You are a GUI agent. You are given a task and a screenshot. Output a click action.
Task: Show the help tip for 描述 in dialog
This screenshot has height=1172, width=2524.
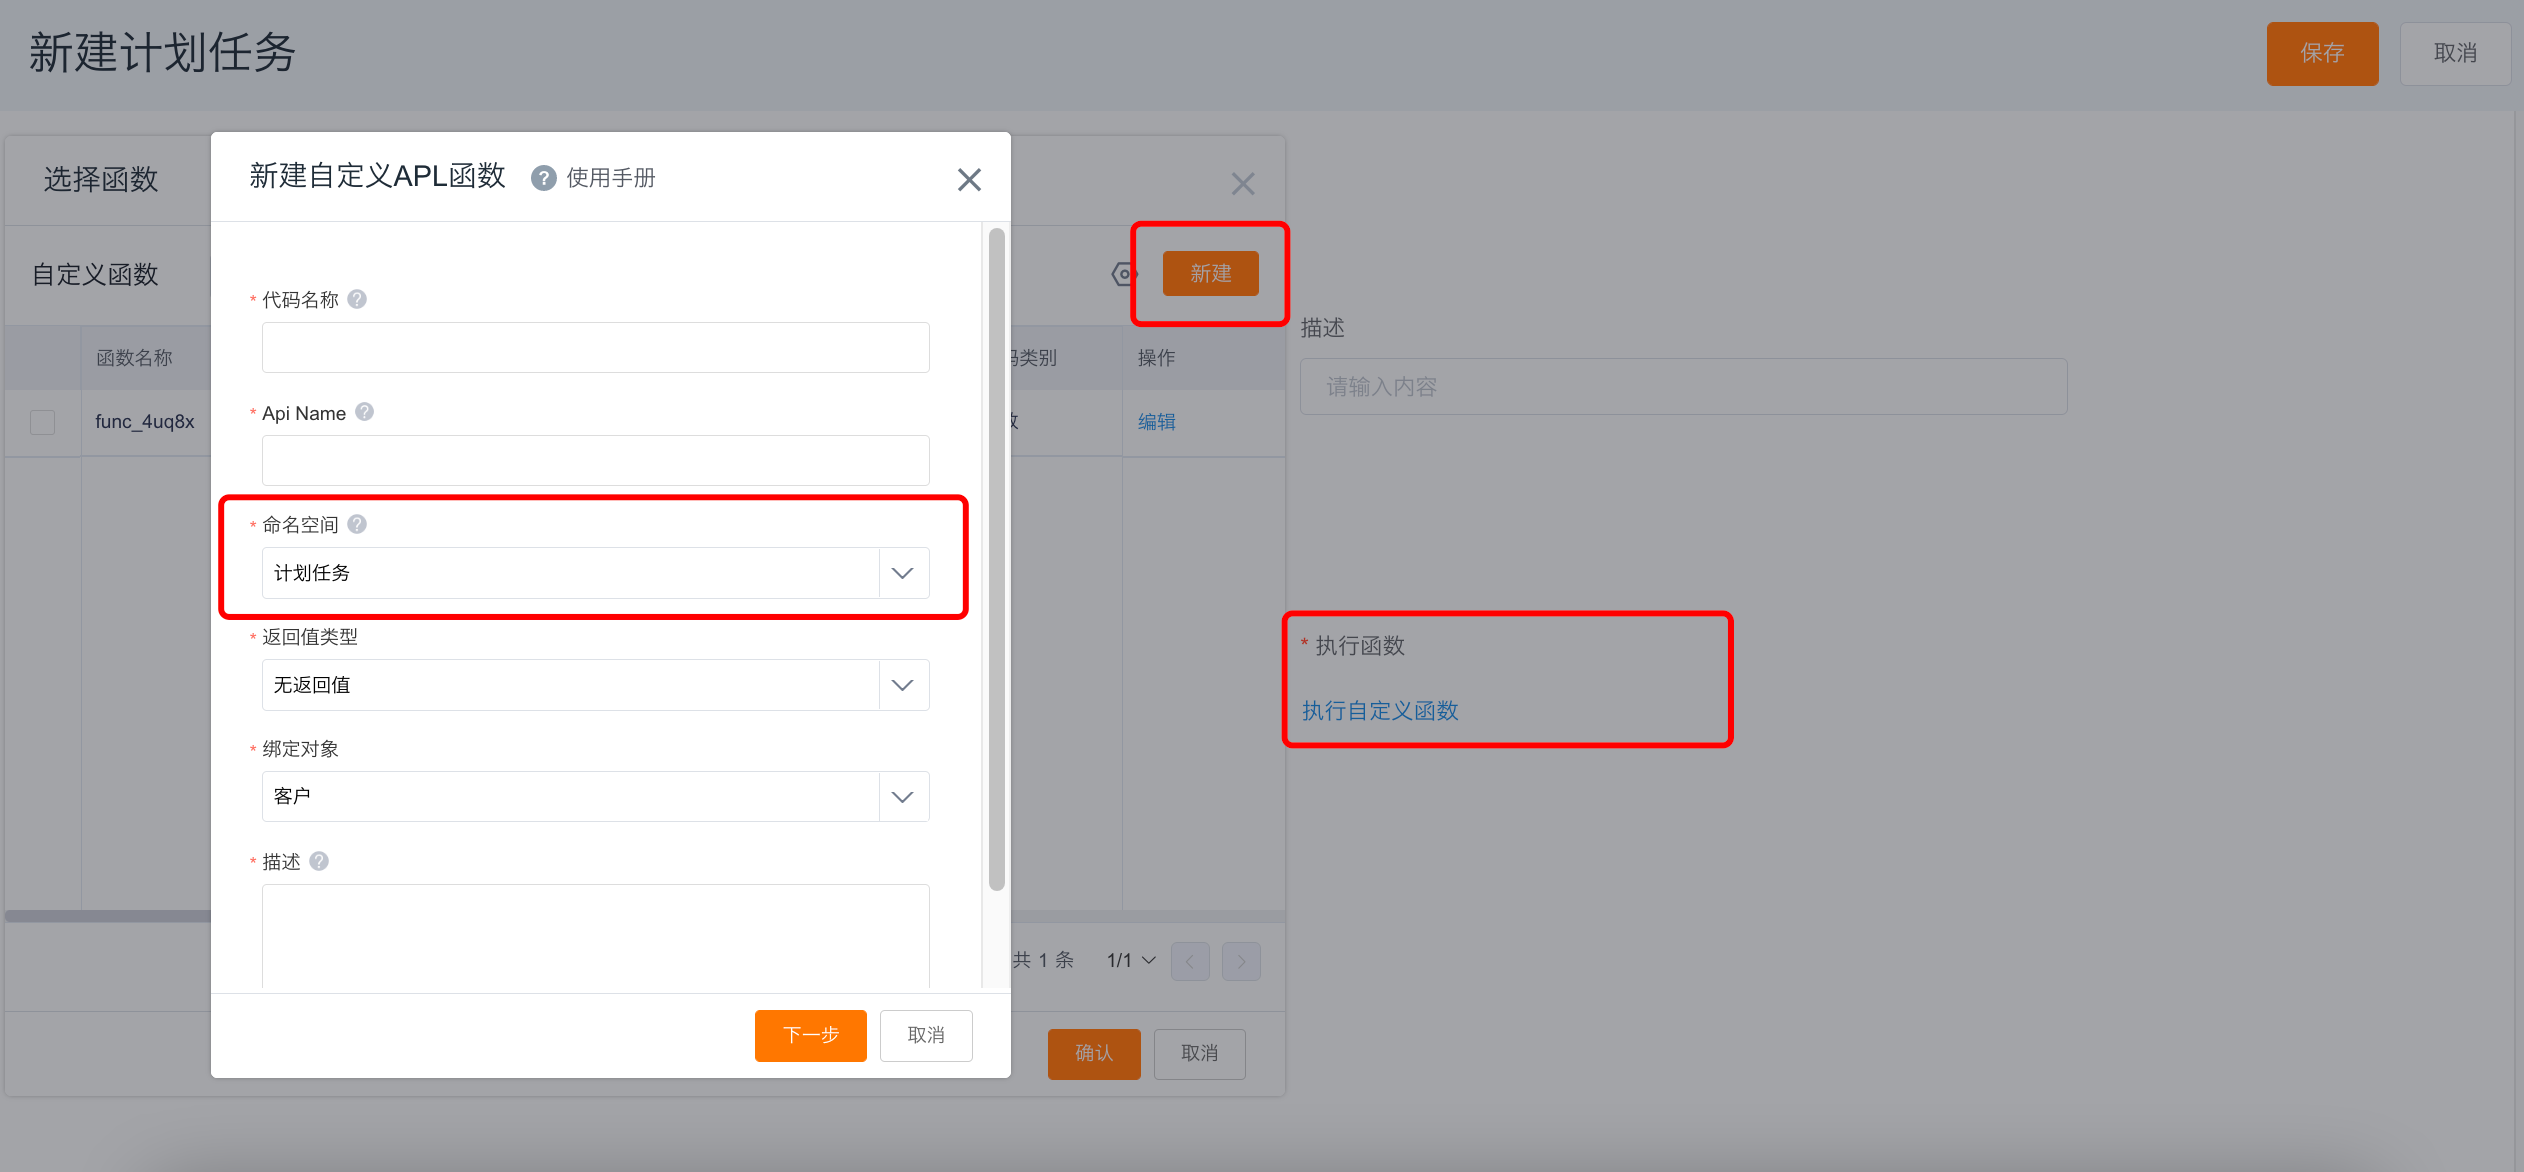319,861
